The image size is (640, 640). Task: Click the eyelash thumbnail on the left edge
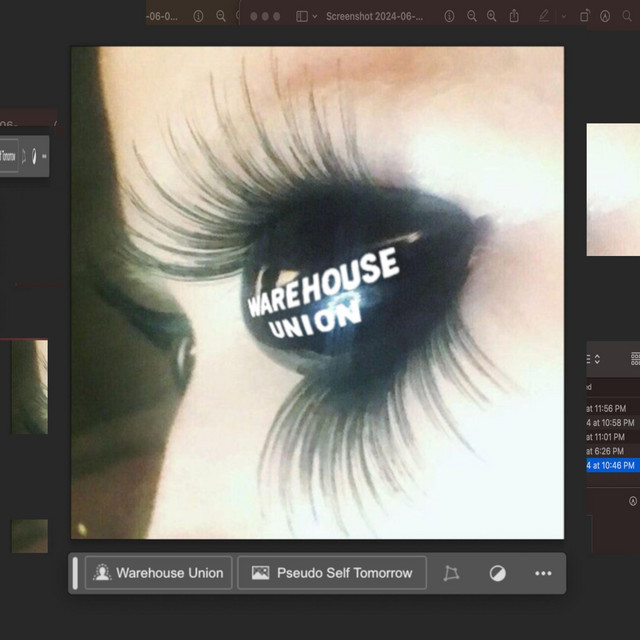(x=29, y=386)
